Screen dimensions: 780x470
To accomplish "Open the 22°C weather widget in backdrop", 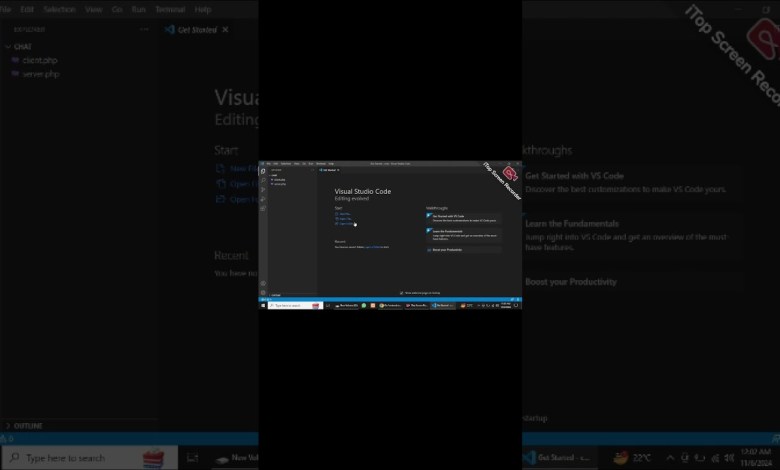I will [631, 458].
